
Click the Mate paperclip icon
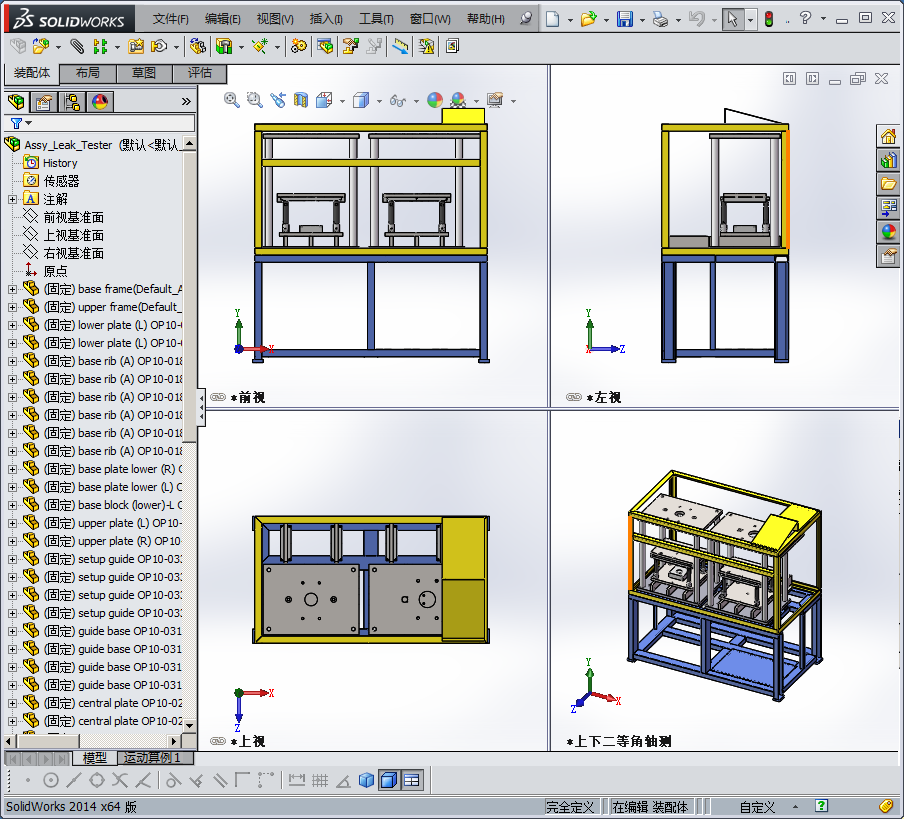77,46
